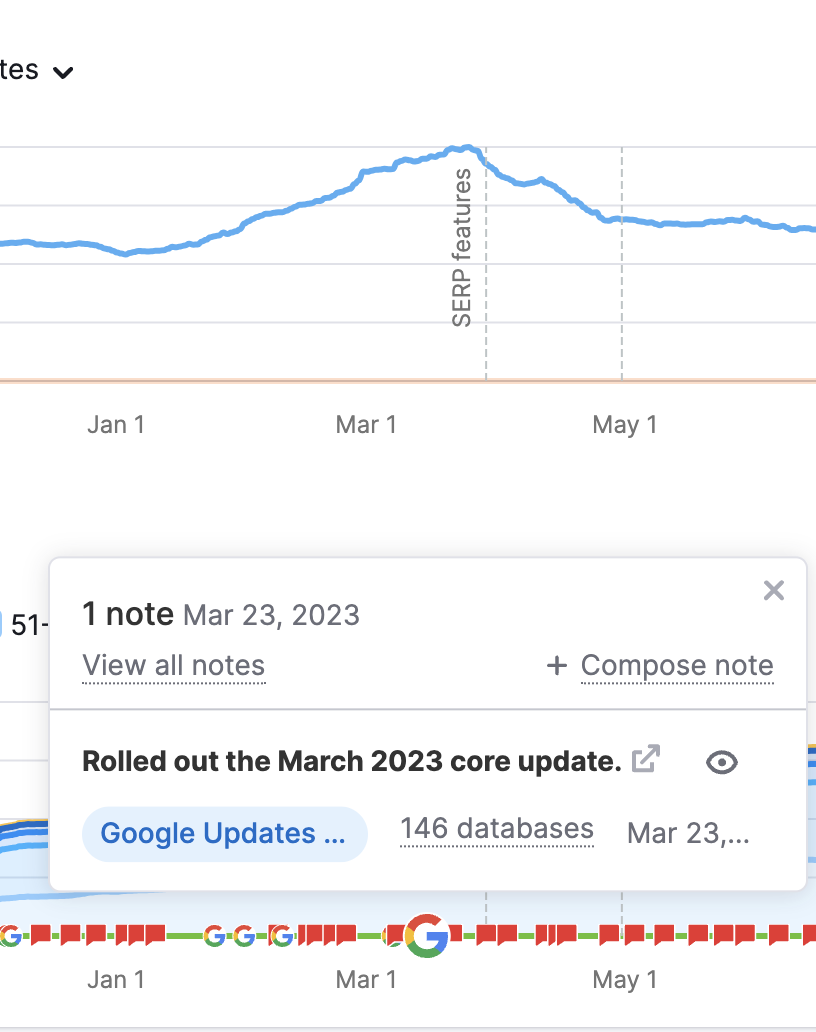Open the 146 databases link
This screenshot has width=816, height=1032.
point(497,829)
